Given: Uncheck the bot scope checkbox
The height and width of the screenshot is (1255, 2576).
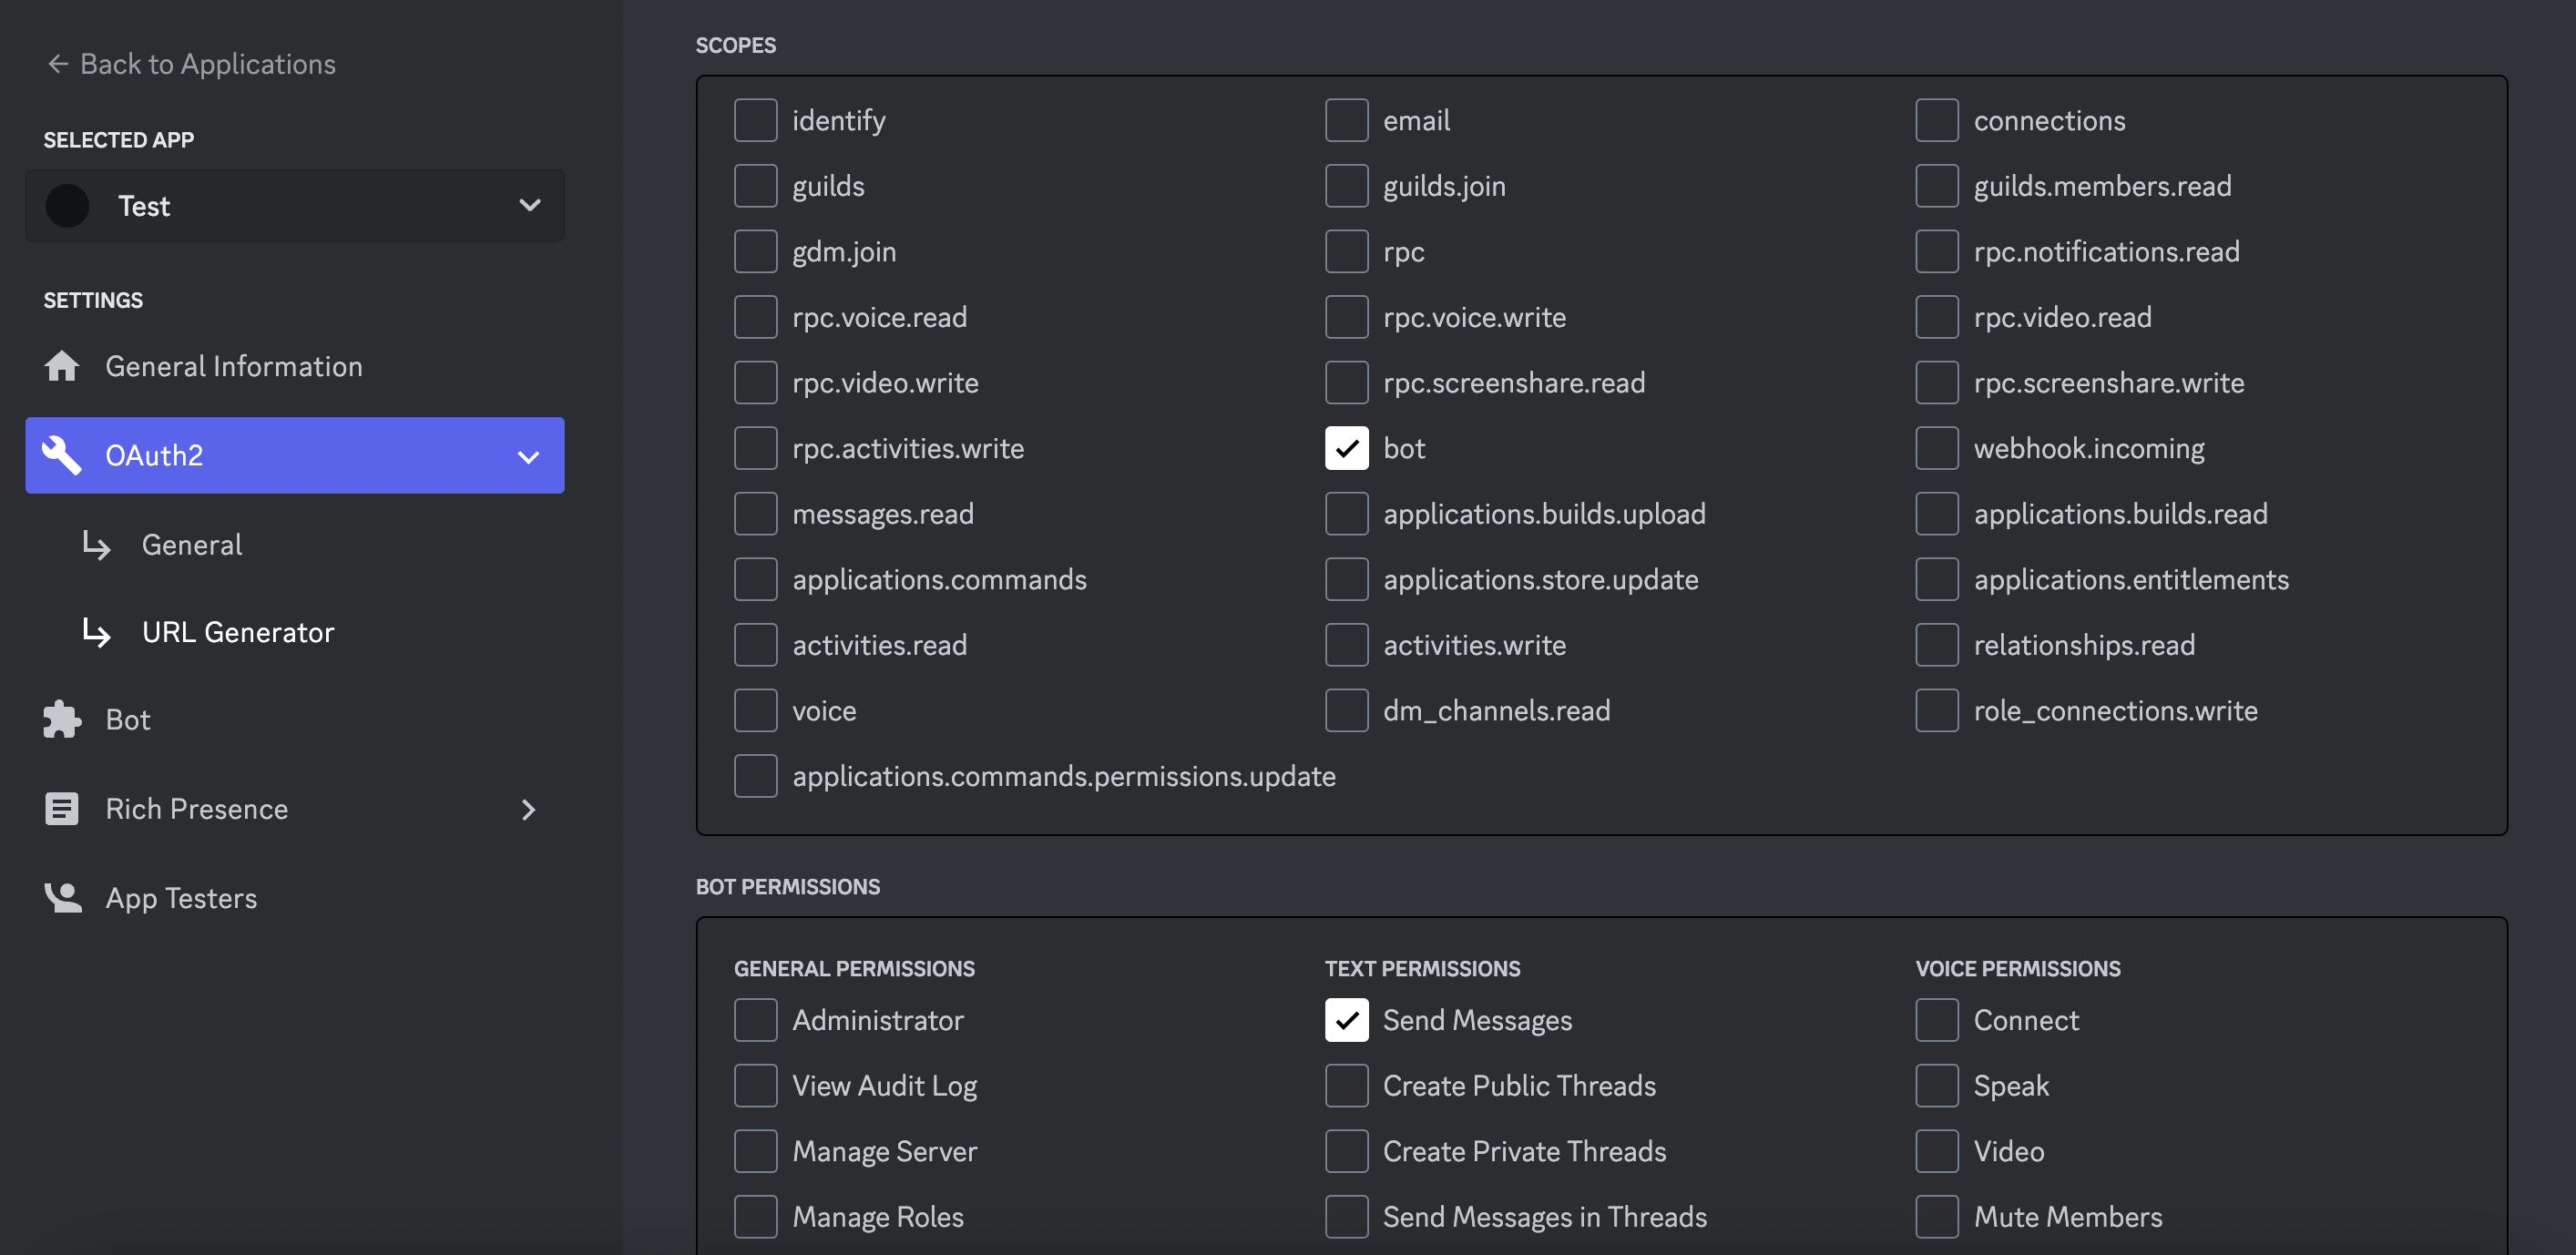Looking at the screenshot, I should [1346, 448].
